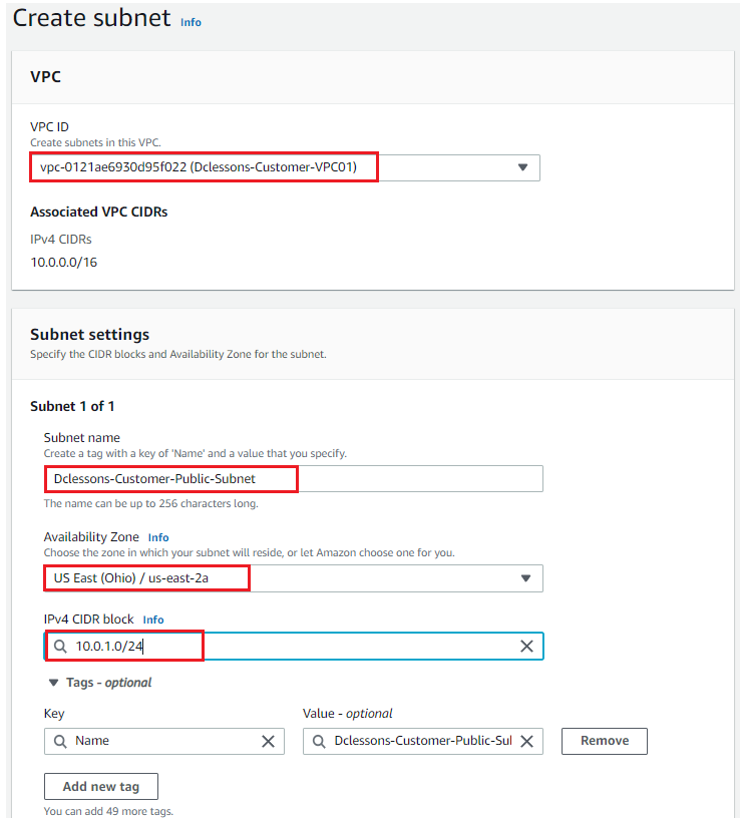
Task: Click the Remove button for the Name tag
Action: pos(604,741)
